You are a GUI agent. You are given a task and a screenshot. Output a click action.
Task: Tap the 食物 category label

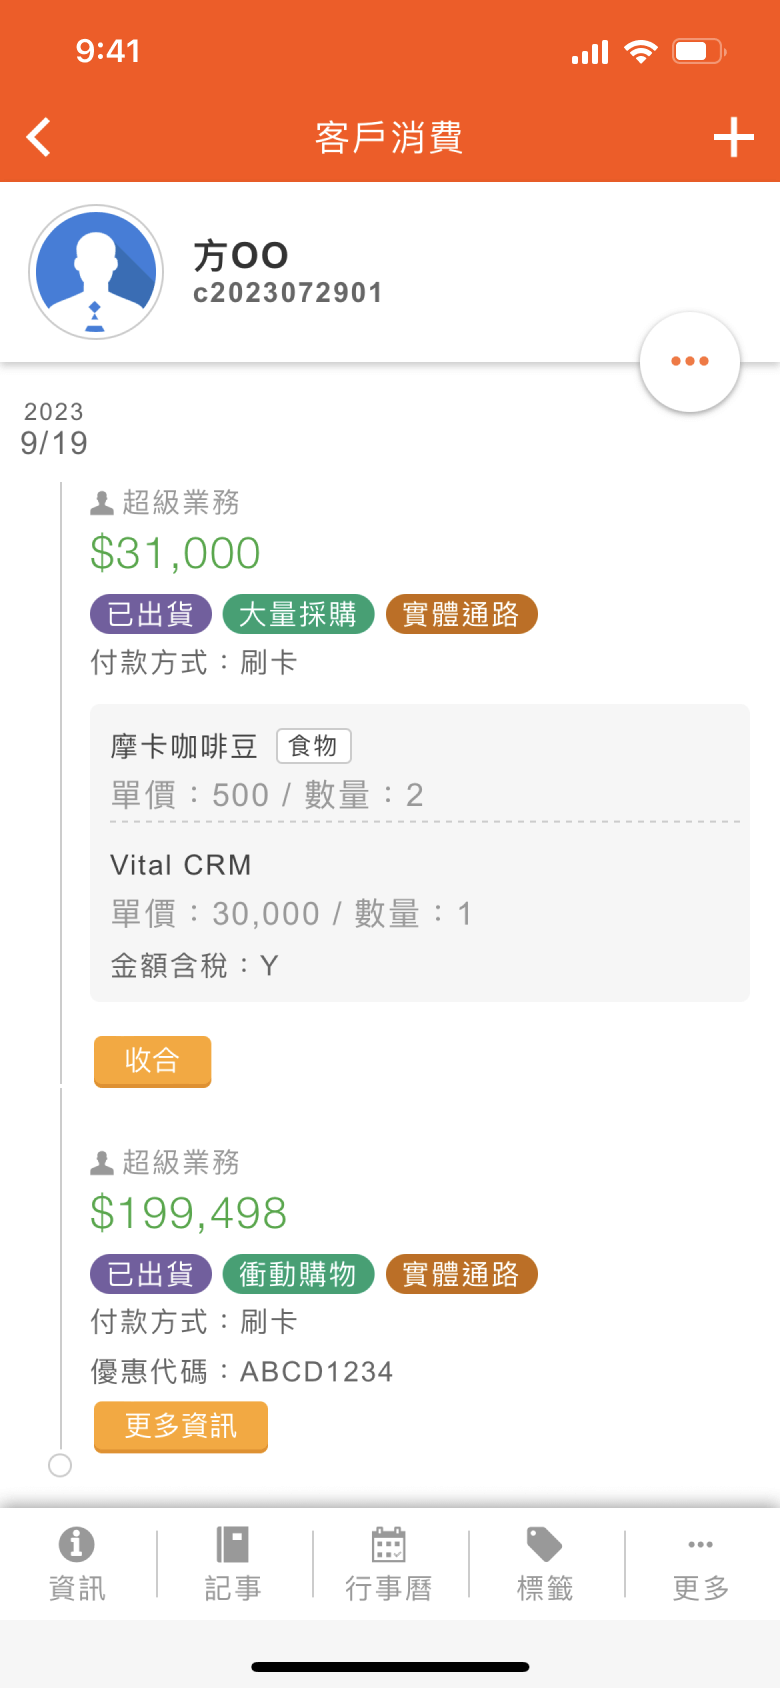click(x=313, y=746)
